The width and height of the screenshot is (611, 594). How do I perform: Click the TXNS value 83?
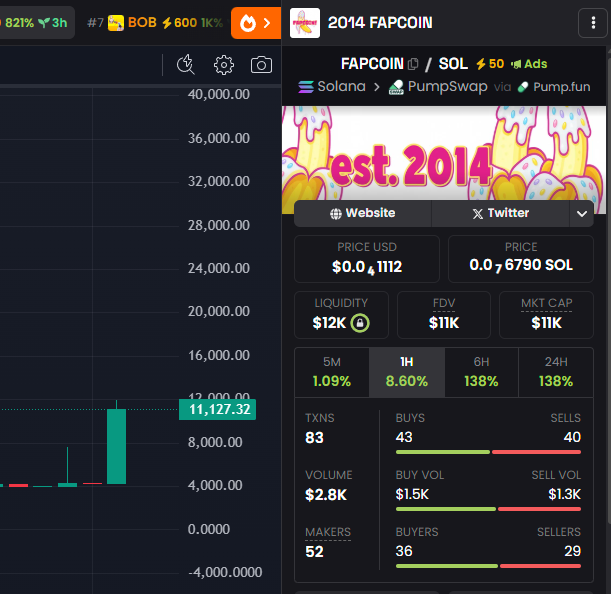tap(314, 437)
